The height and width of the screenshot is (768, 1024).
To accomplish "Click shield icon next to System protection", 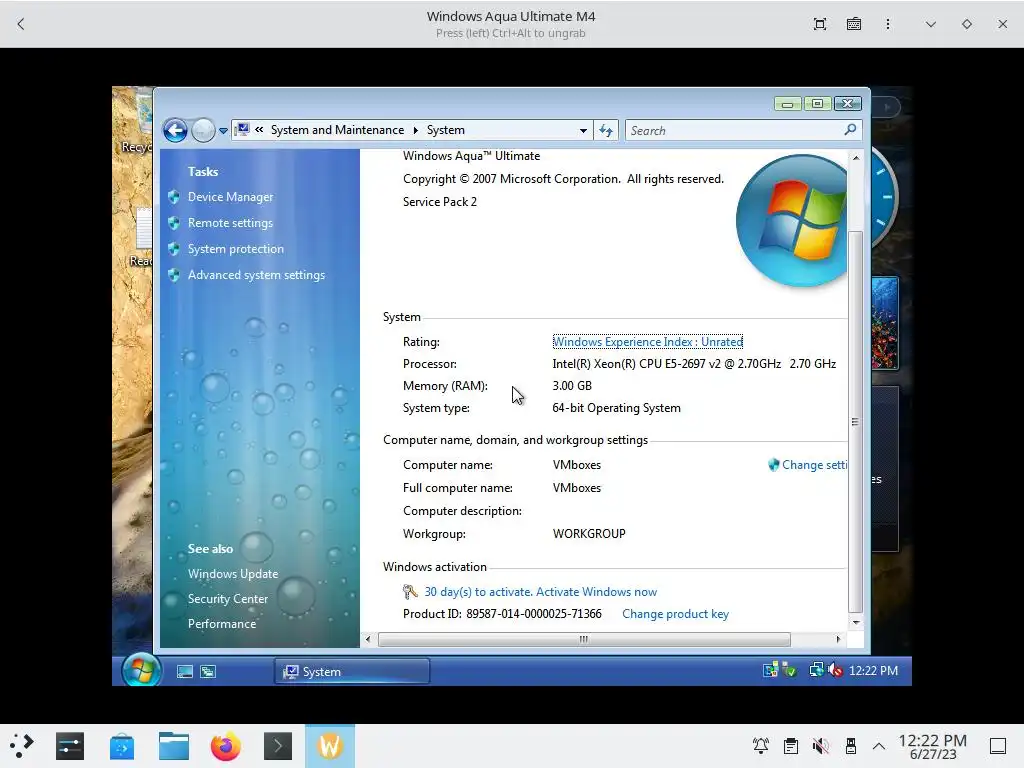I will 174,249.
